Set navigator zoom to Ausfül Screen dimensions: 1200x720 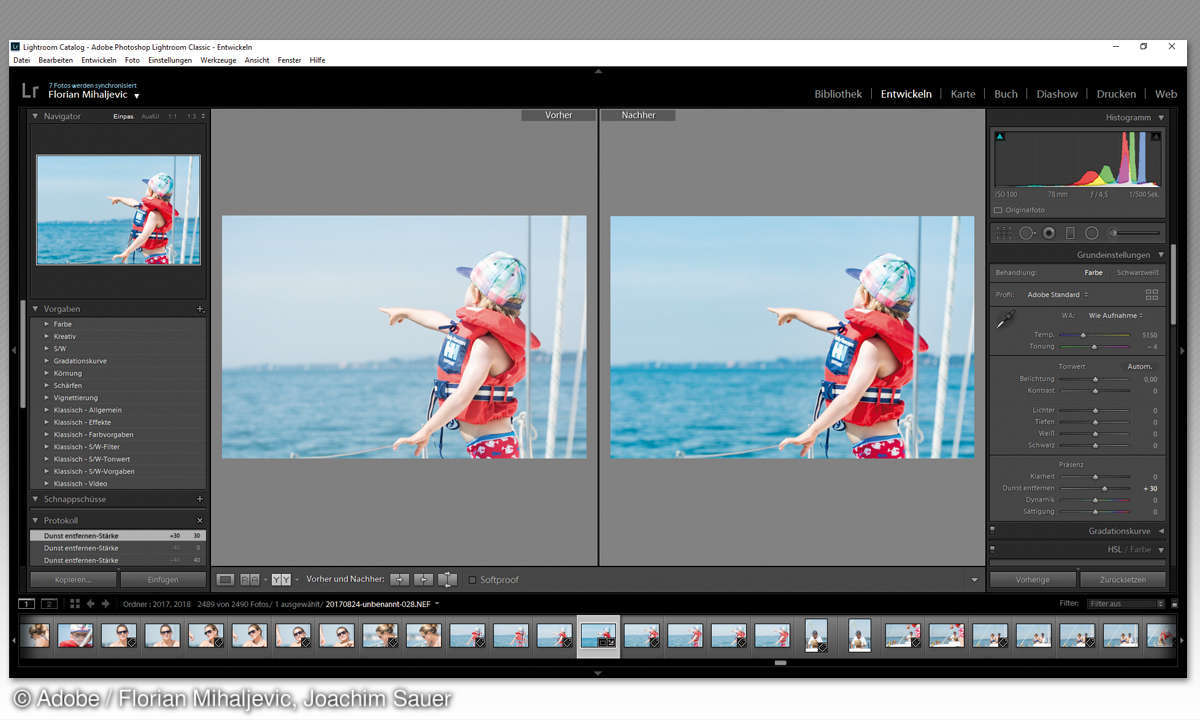[x=150, y=116]
